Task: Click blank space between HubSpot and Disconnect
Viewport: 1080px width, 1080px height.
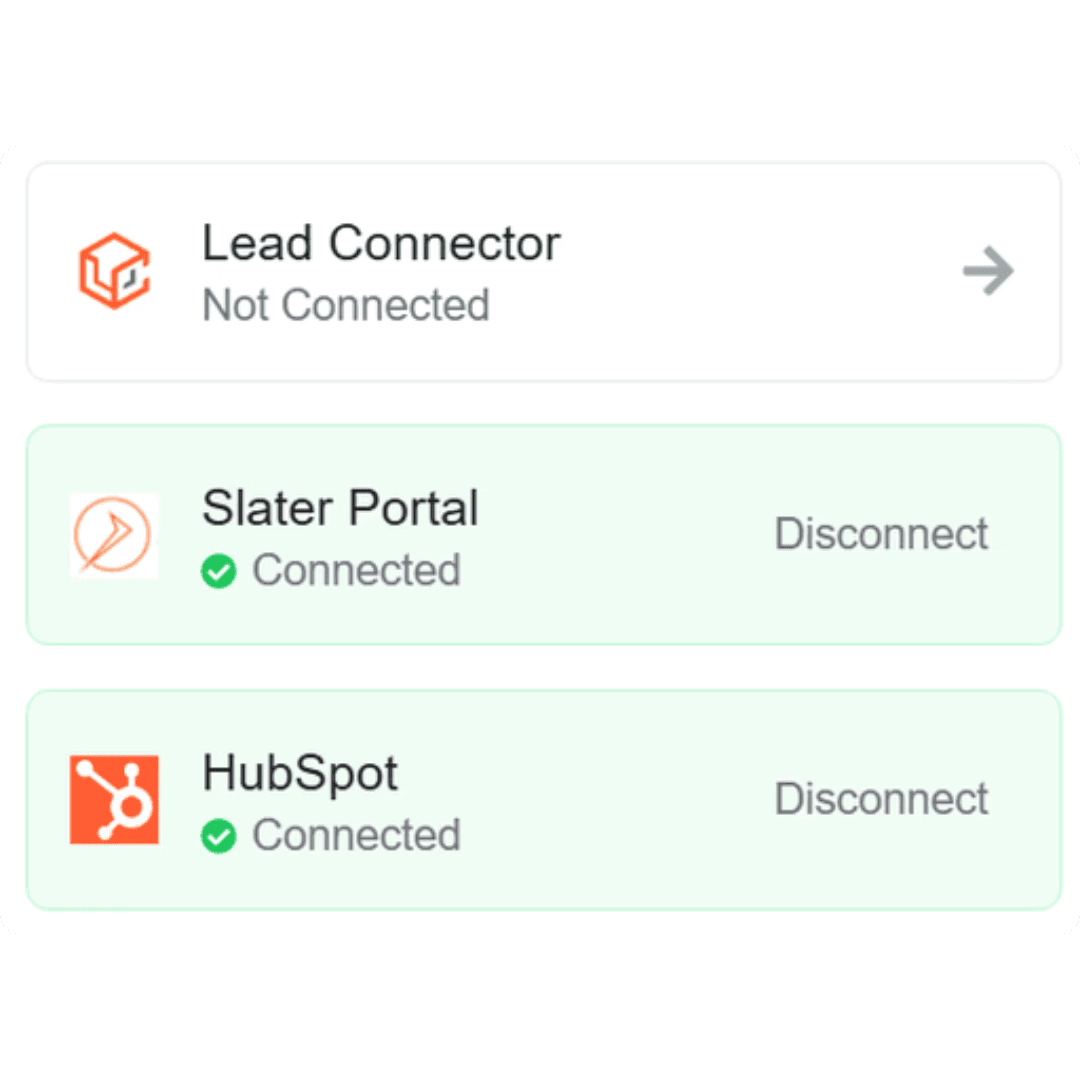Action: [585, 800]
